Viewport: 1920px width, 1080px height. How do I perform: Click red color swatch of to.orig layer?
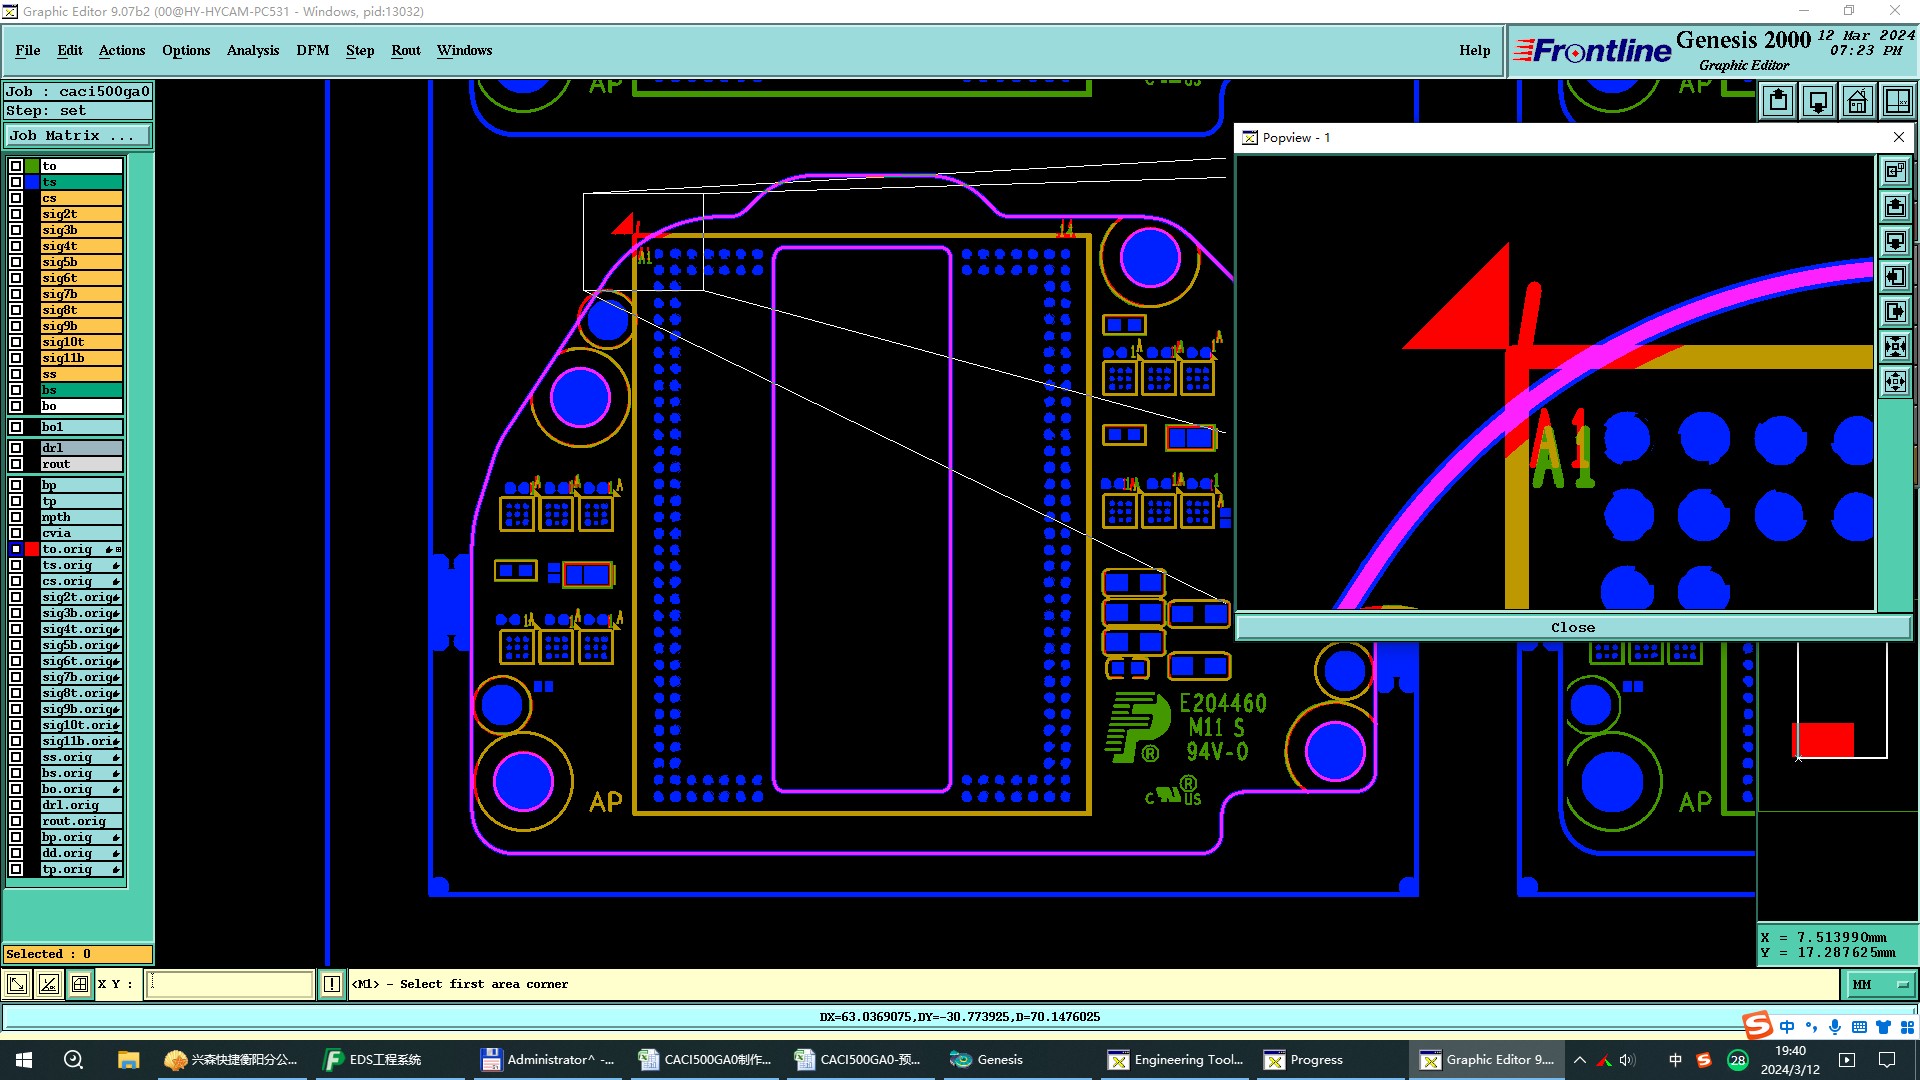pyautogui.click(x=33, y=549)
